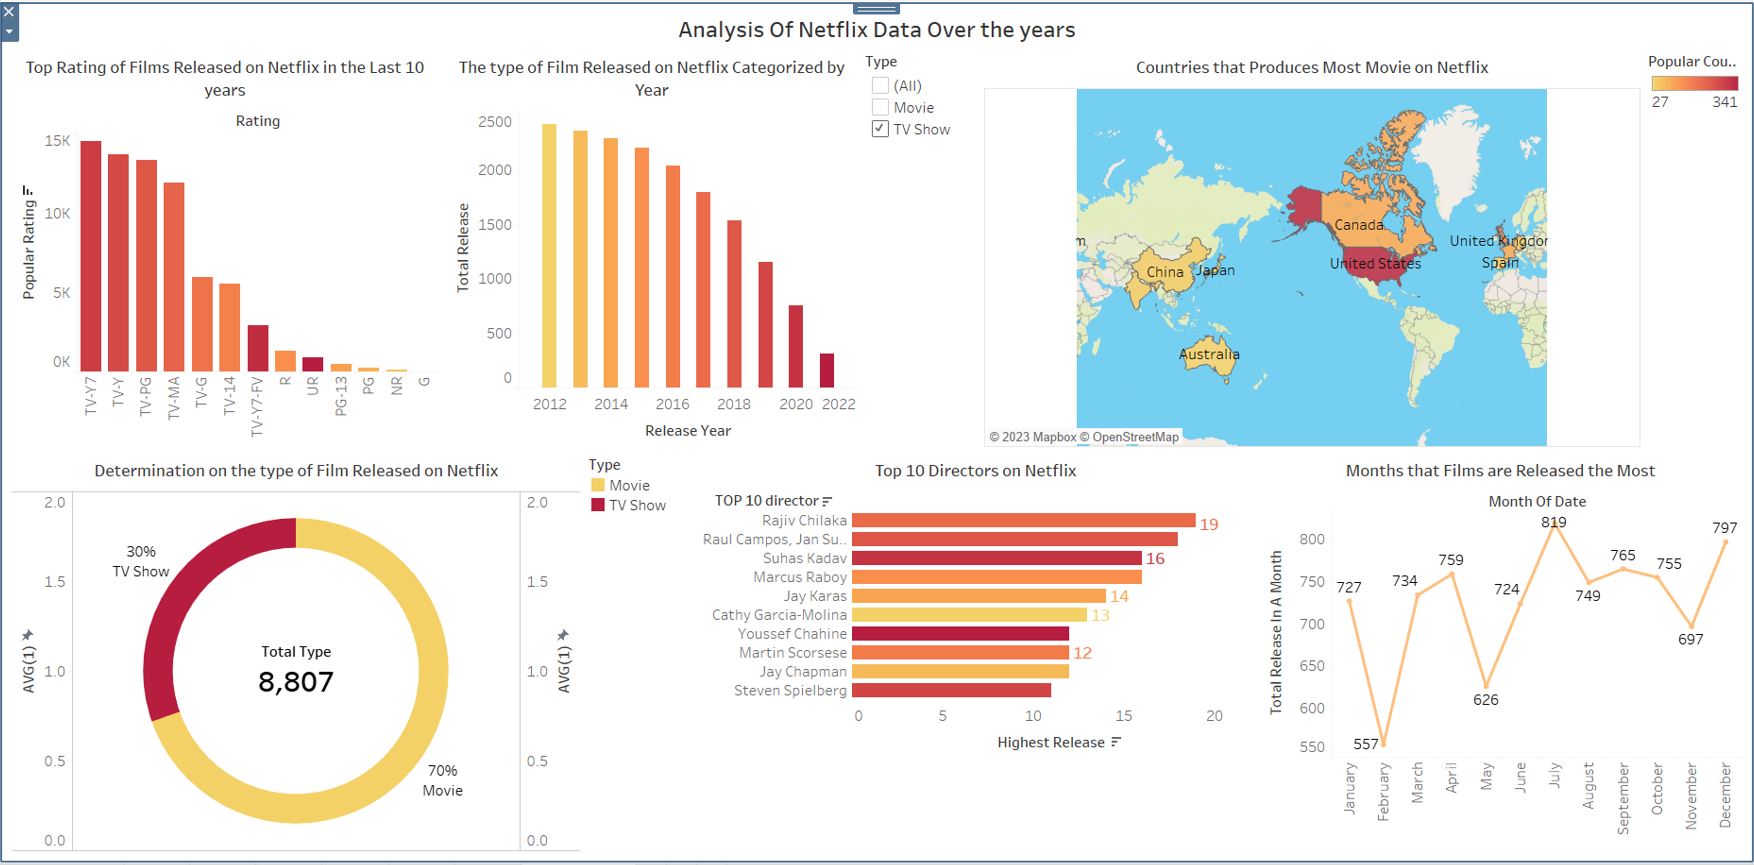The width and height of the screenshot is (1754, 865).
Task: Select the December 797 point on the line chart
Action: pos(1725,541)
